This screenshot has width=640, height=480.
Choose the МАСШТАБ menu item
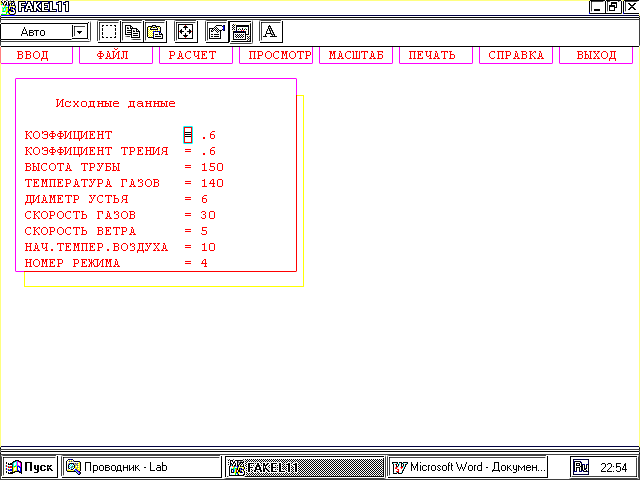pyautogui.click(x=356, y=56)
